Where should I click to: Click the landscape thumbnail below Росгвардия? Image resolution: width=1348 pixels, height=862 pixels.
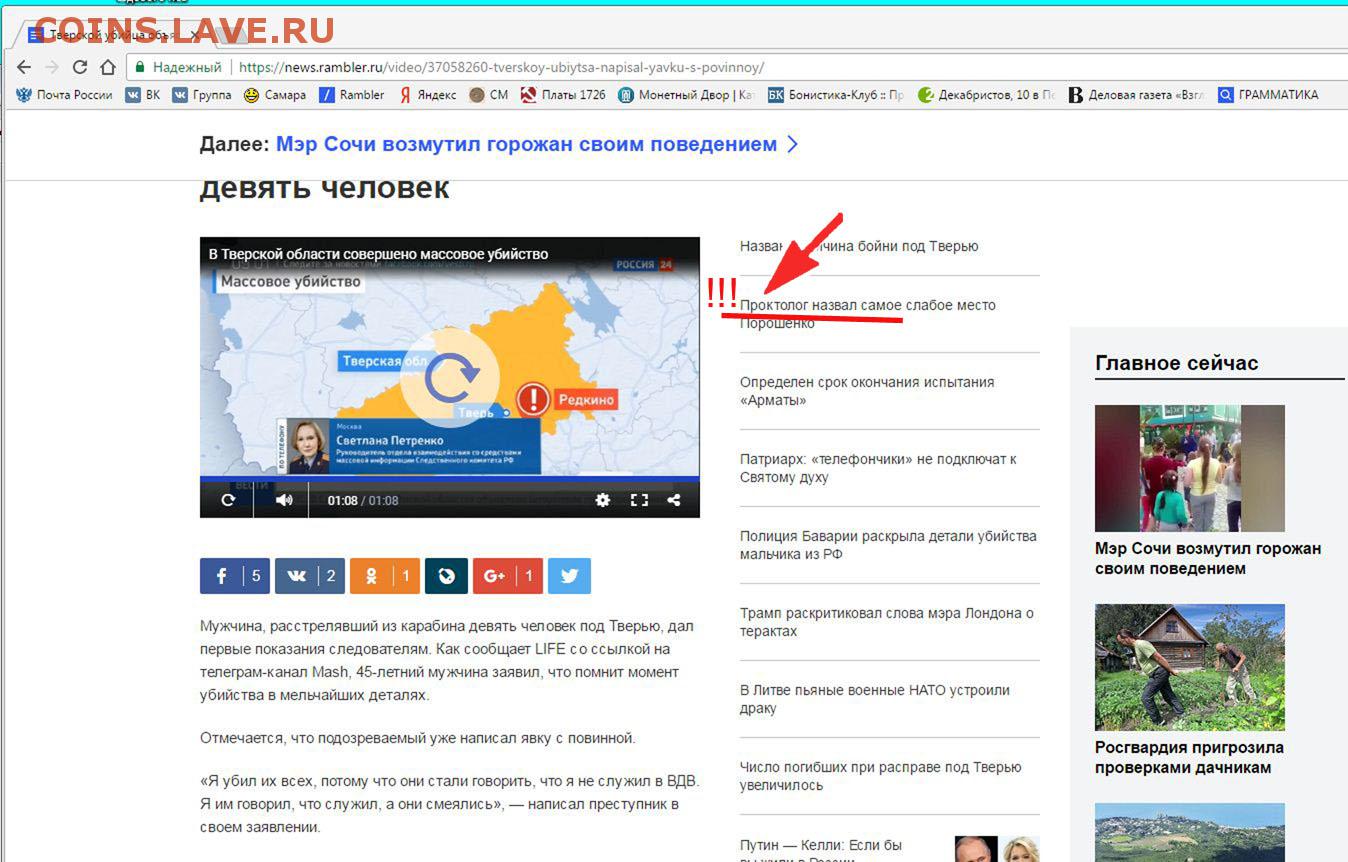click(1190, 832)
